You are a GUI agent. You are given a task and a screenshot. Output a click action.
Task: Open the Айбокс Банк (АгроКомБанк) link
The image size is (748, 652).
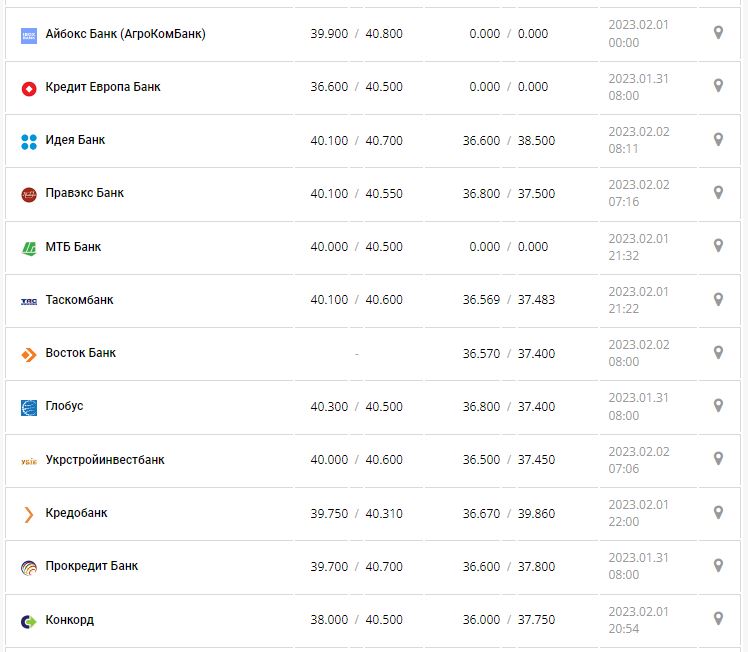tap(125, 34)
